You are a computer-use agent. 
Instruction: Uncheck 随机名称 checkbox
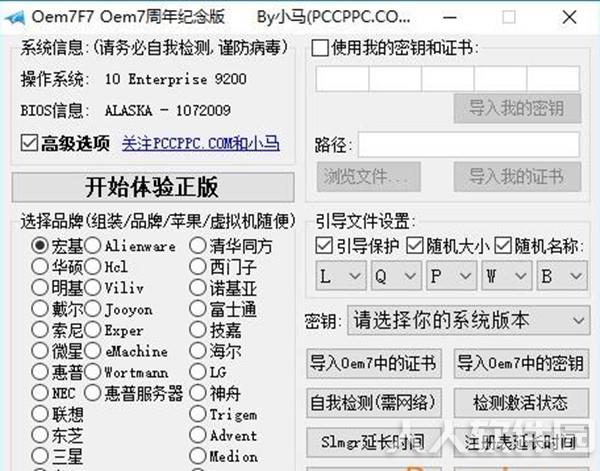point(502,246)
